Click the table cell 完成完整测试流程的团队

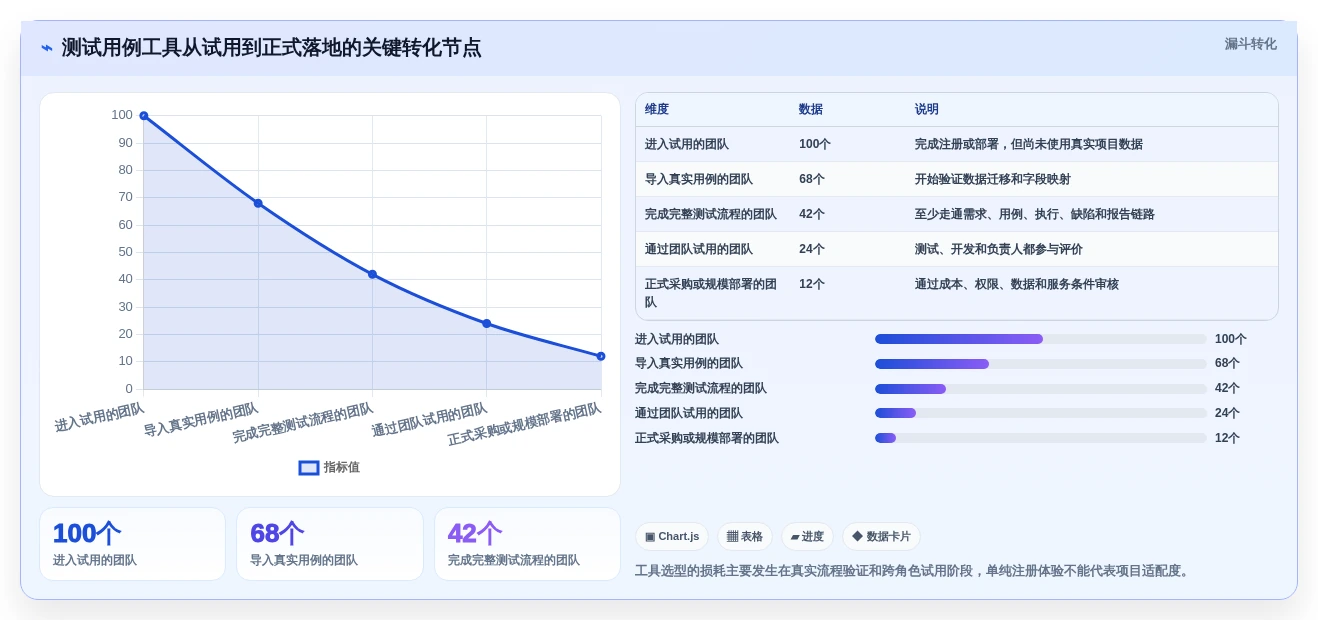(711, 214)
